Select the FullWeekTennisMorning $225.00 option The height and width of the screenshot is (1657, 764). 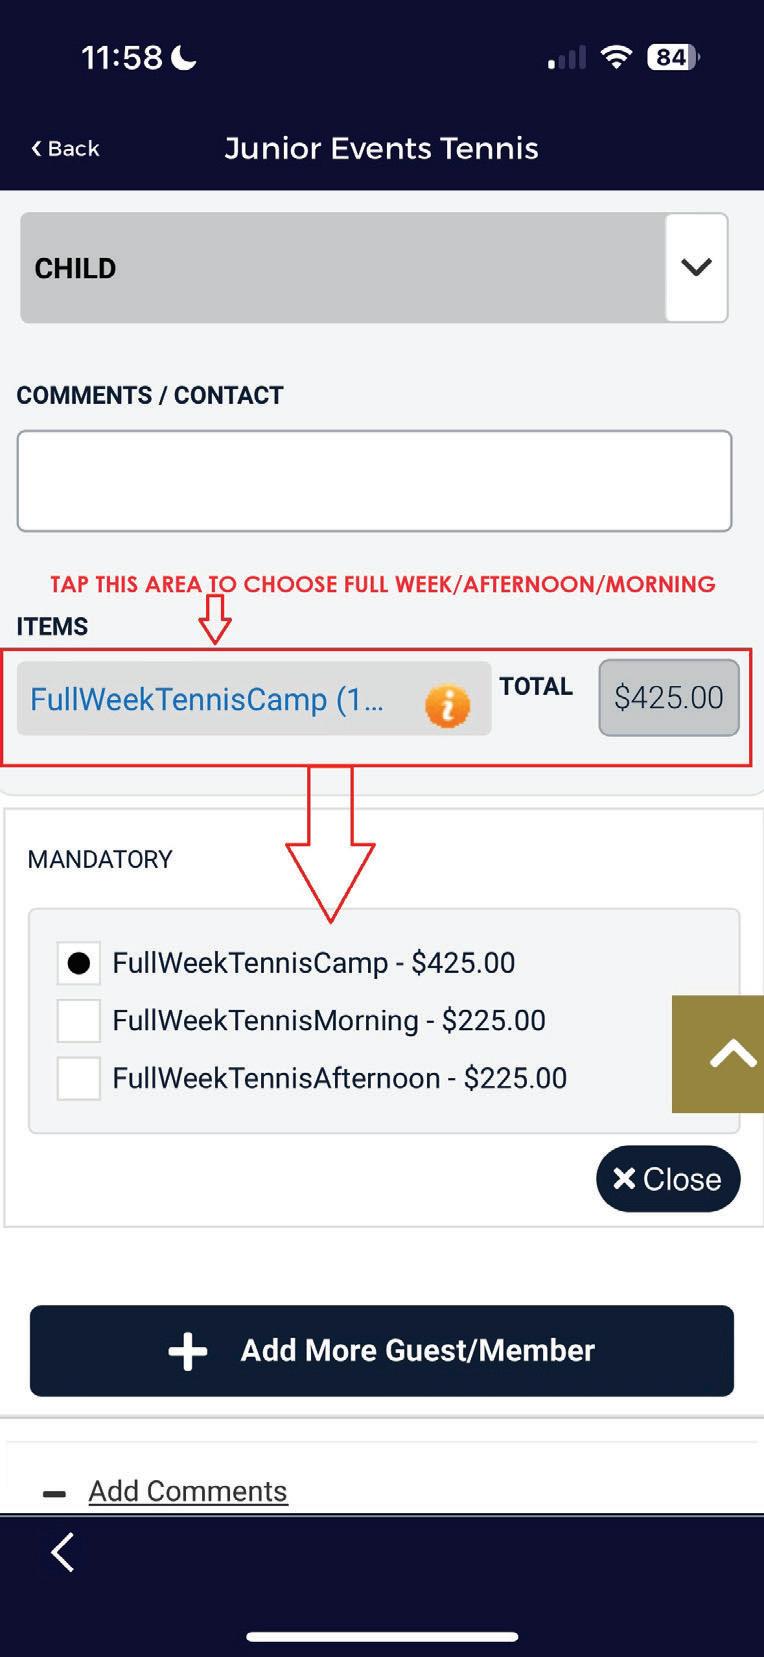(79, 1021)
